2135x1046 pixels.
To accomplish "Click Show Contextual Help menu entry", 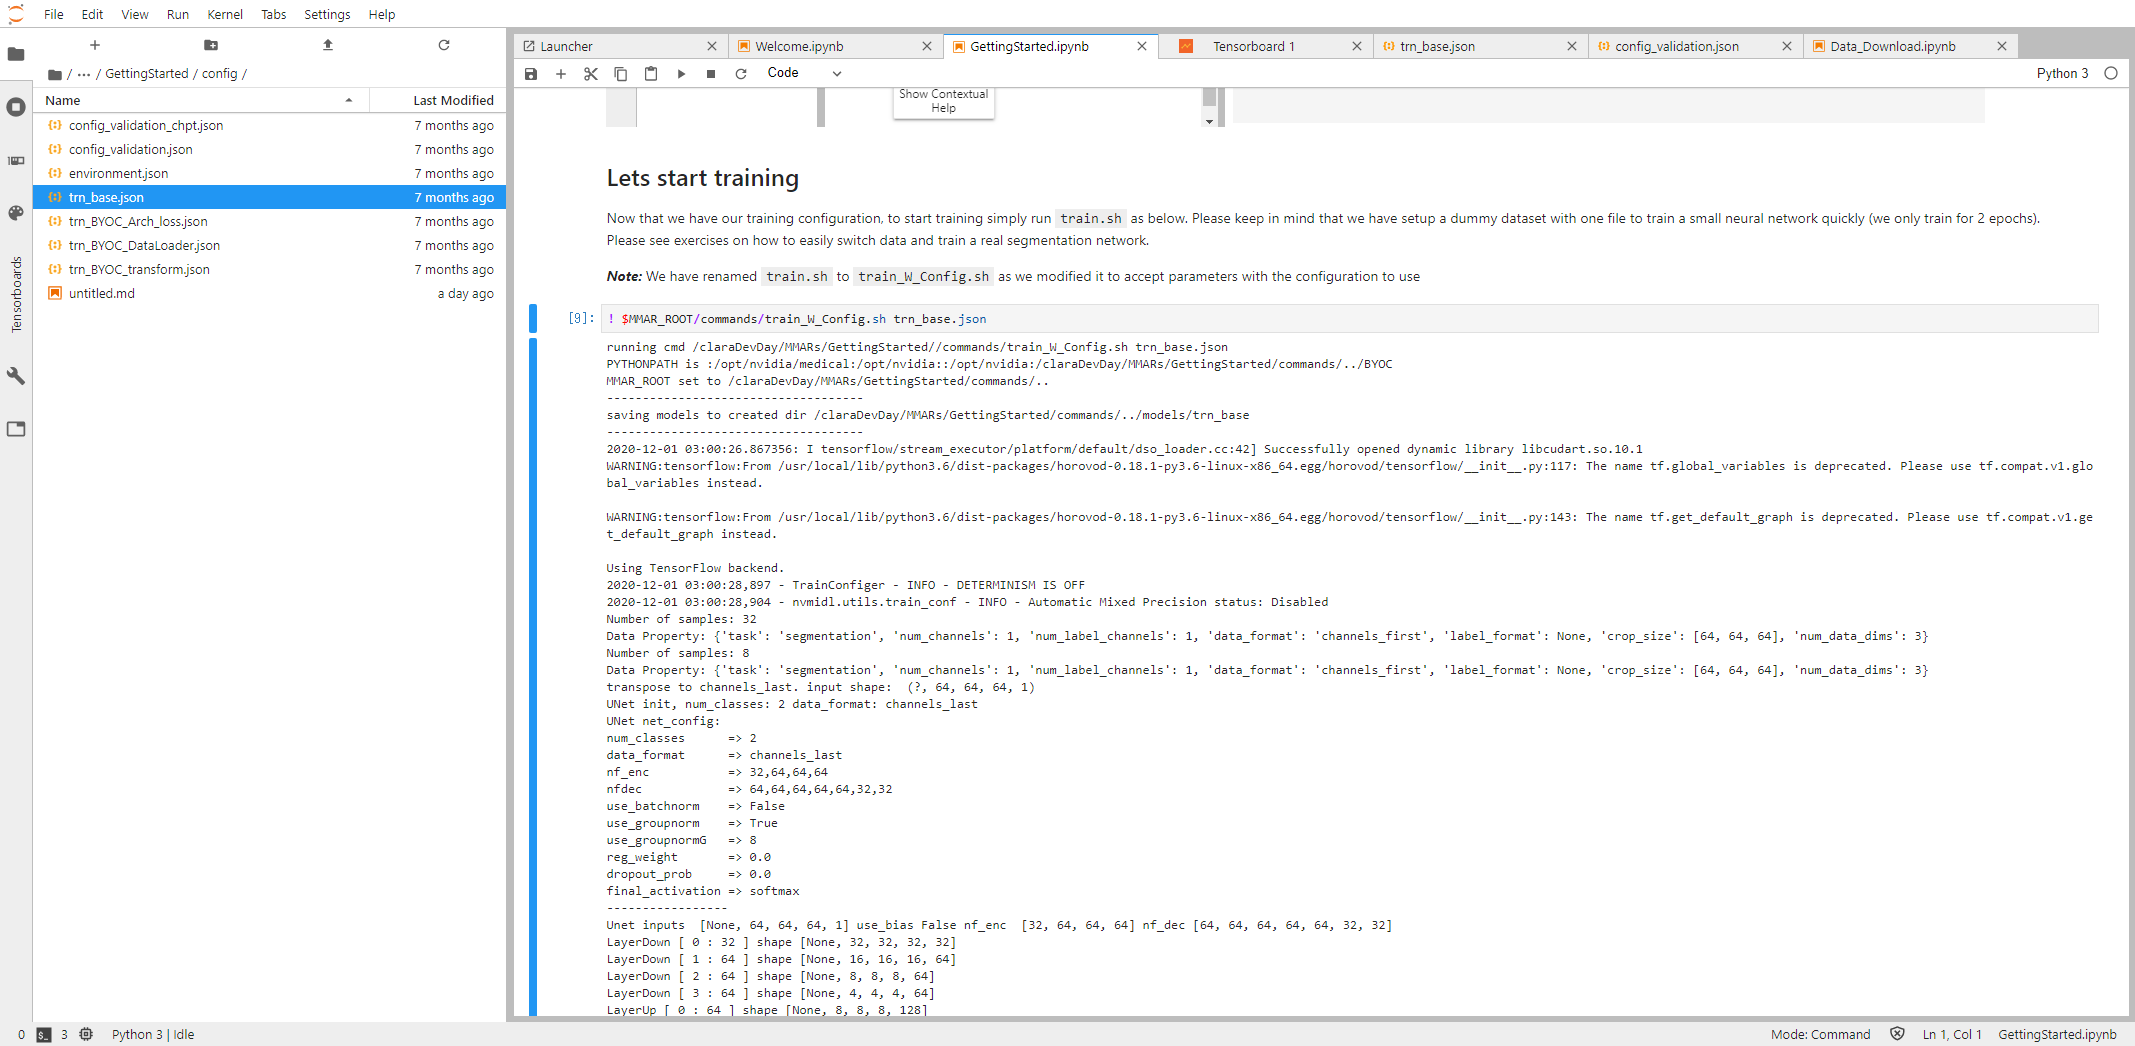I will (x=943, y=101).
